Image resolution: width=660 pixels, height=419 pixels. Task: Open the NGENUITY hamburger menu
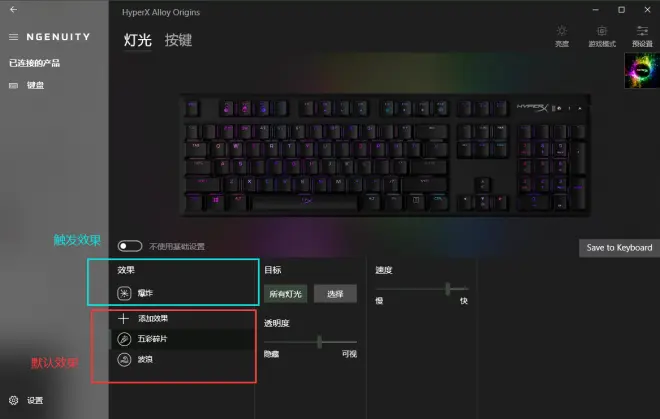pos(13,37)
